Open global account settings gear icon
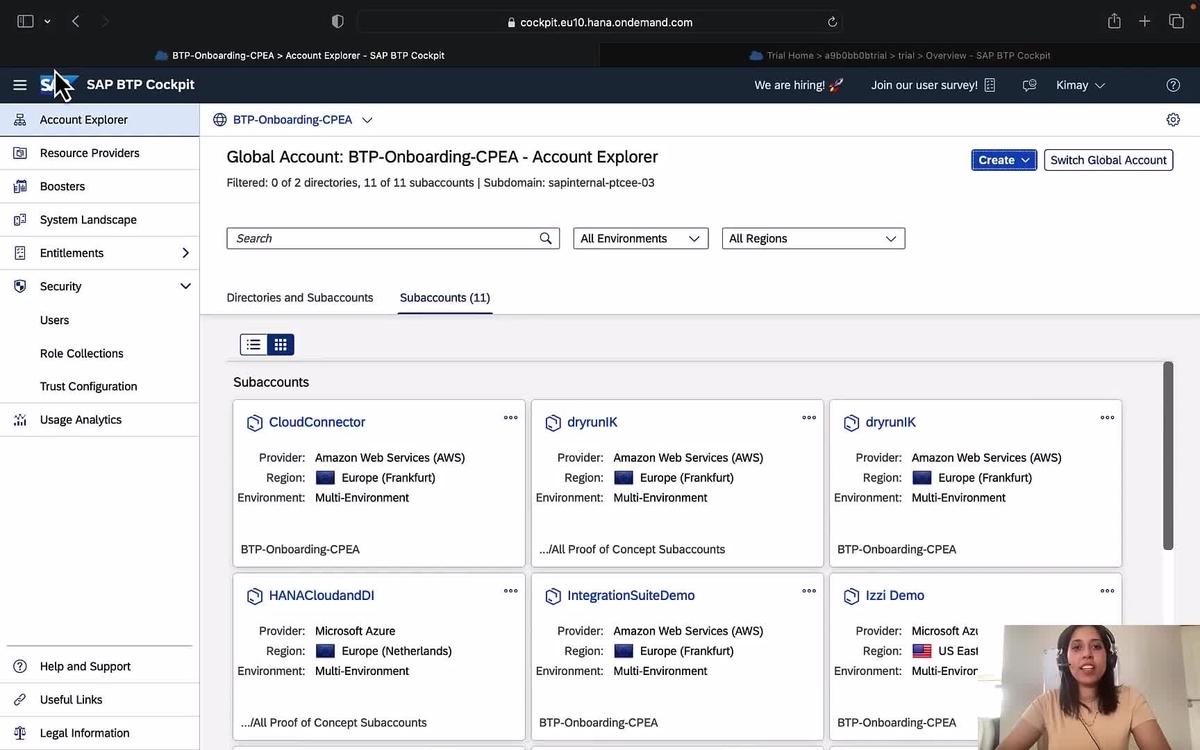 [1173, 120]
